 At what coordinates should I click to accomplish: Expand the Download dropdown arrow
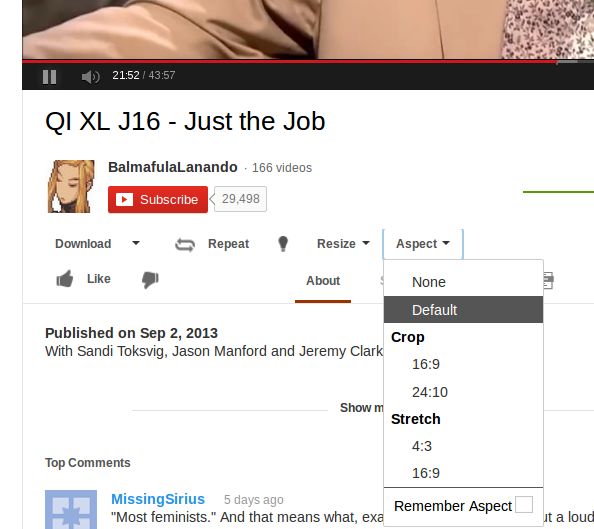point(136,243)
